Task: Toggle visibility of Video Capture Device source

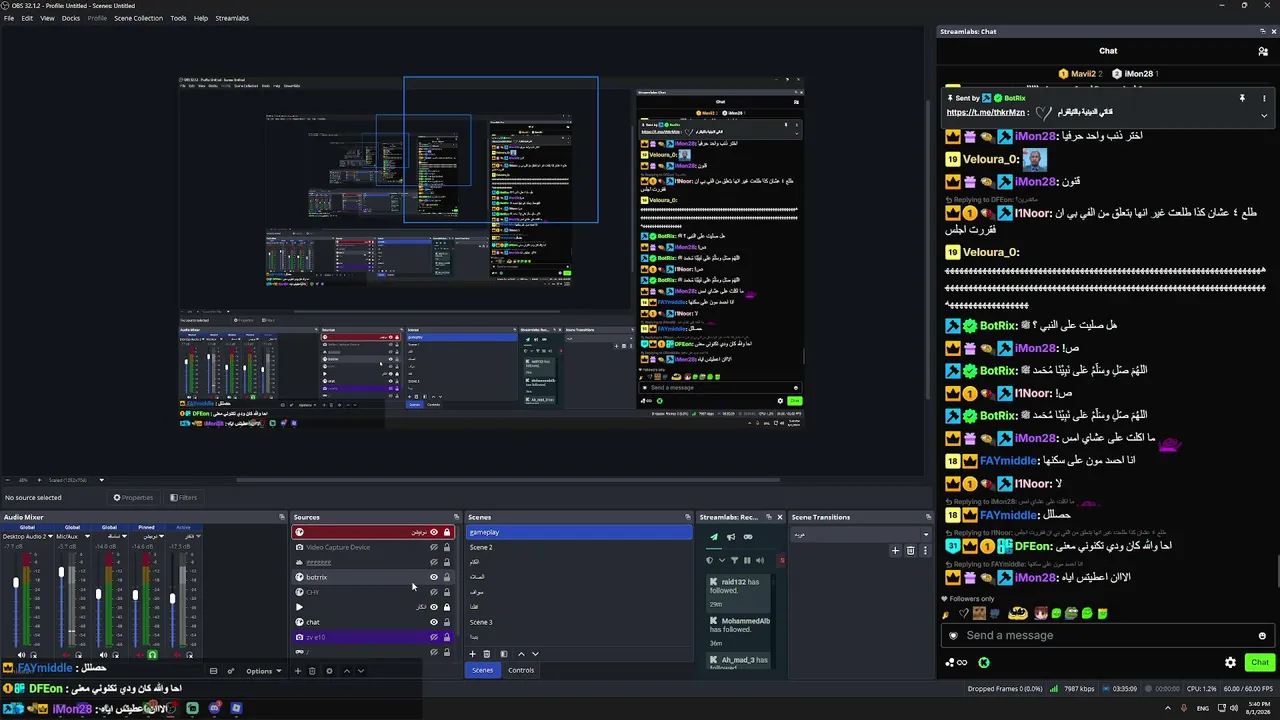Action: pyautogui.click(x=434, y=547)
